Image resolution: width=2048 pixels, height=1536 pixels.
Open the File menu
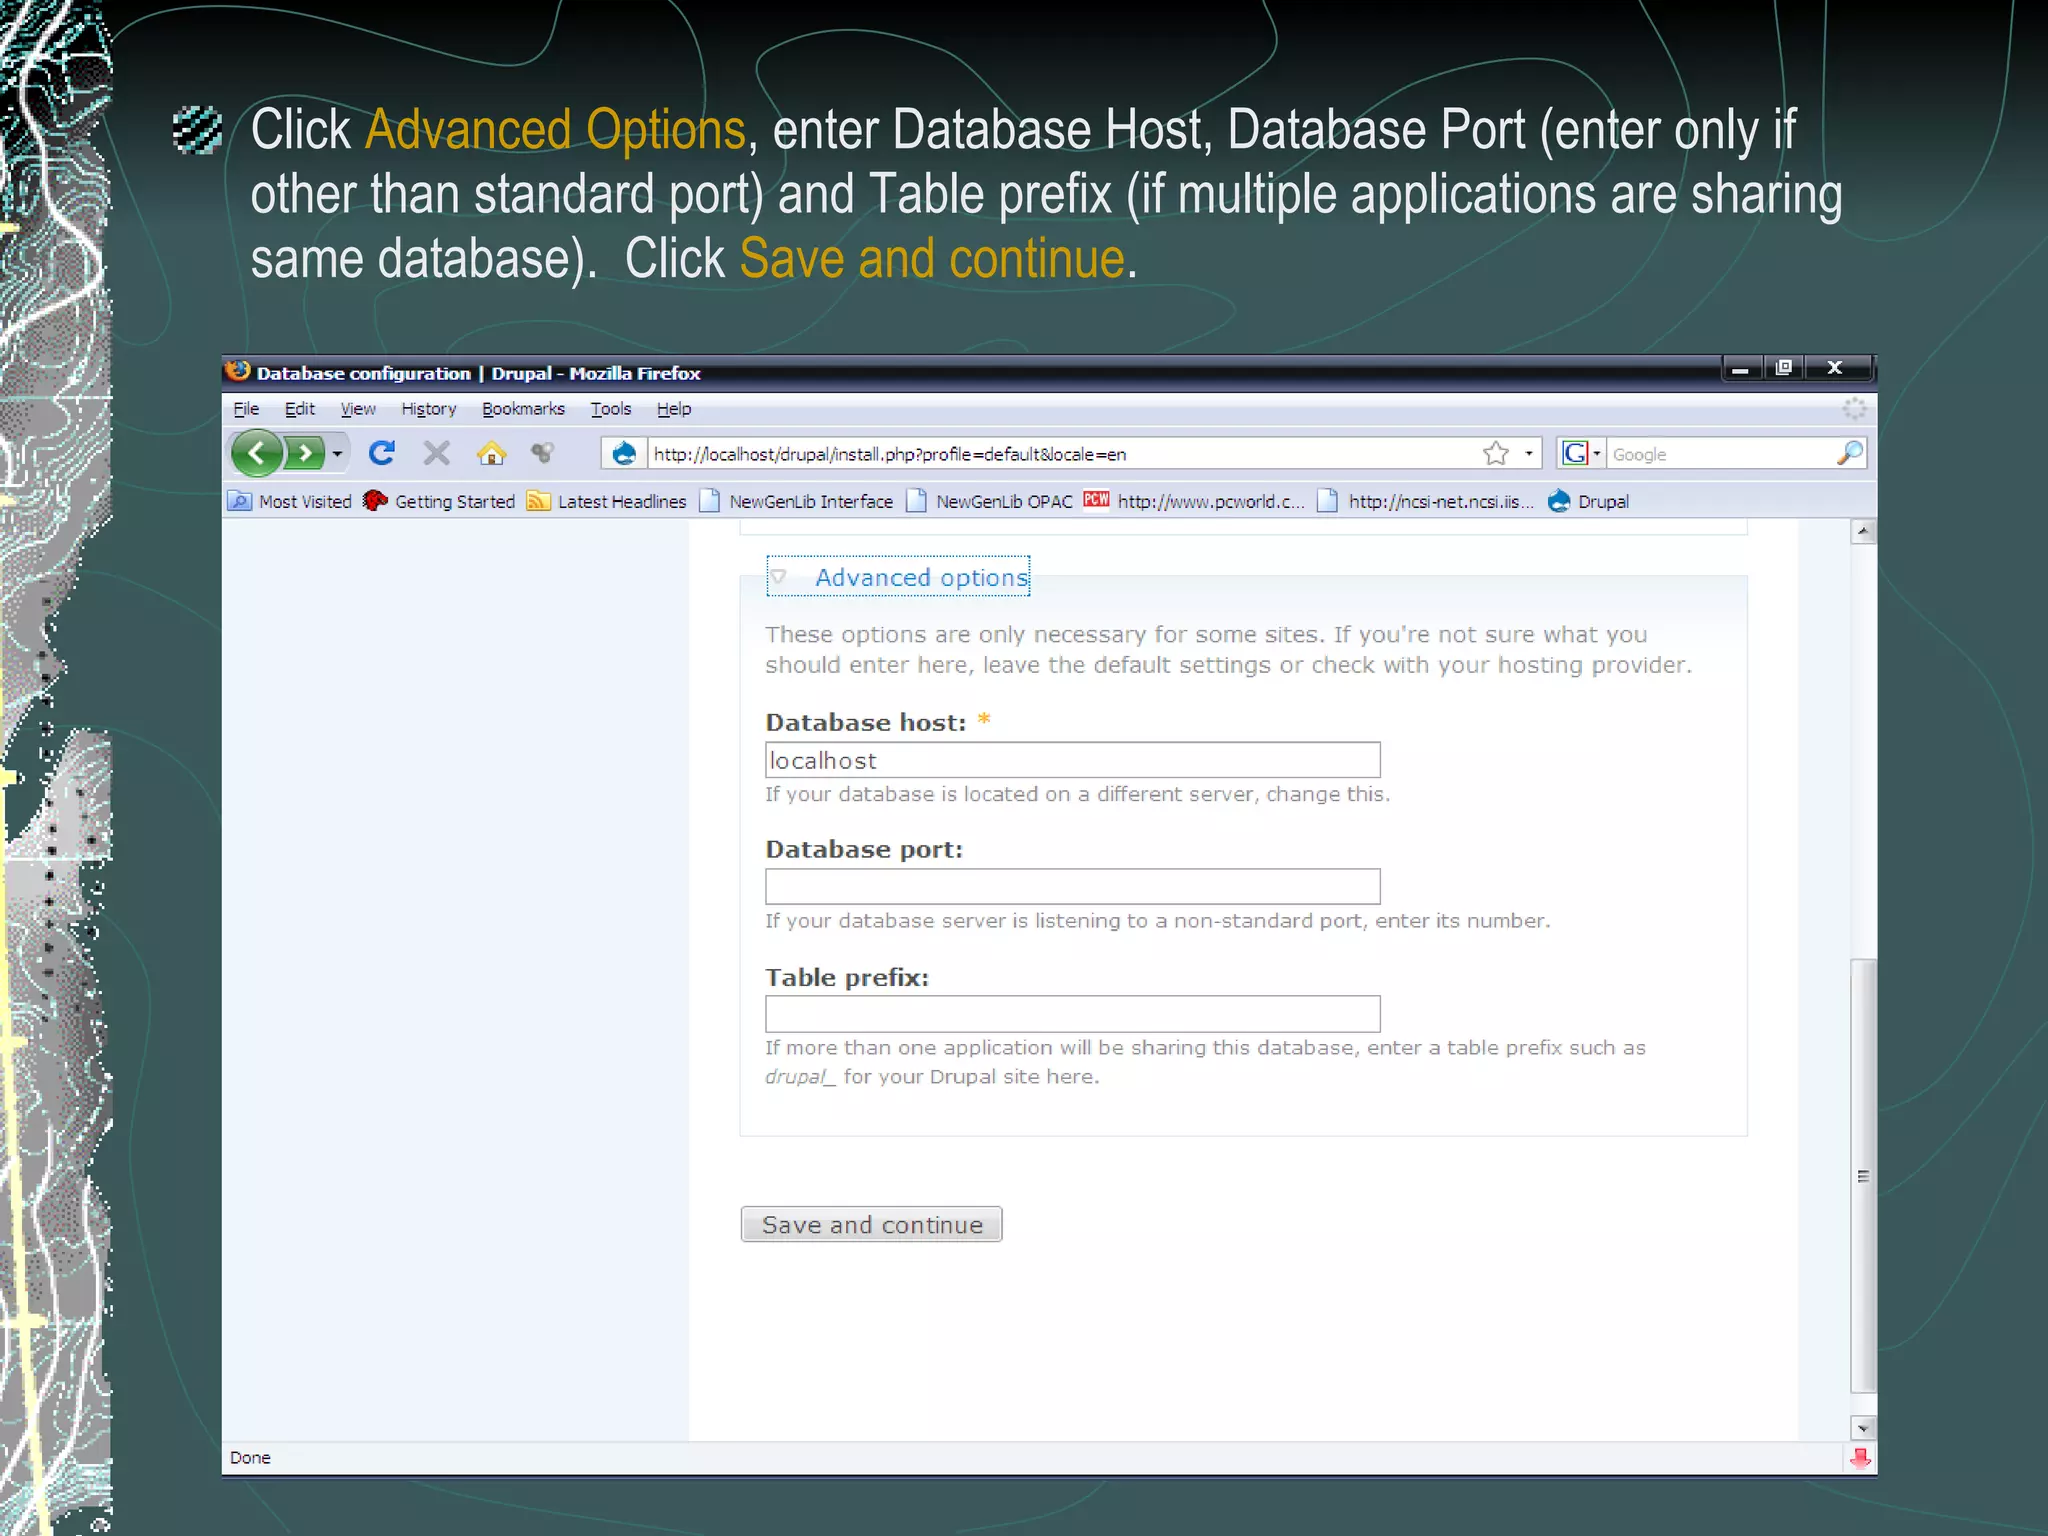click(246, 409)
